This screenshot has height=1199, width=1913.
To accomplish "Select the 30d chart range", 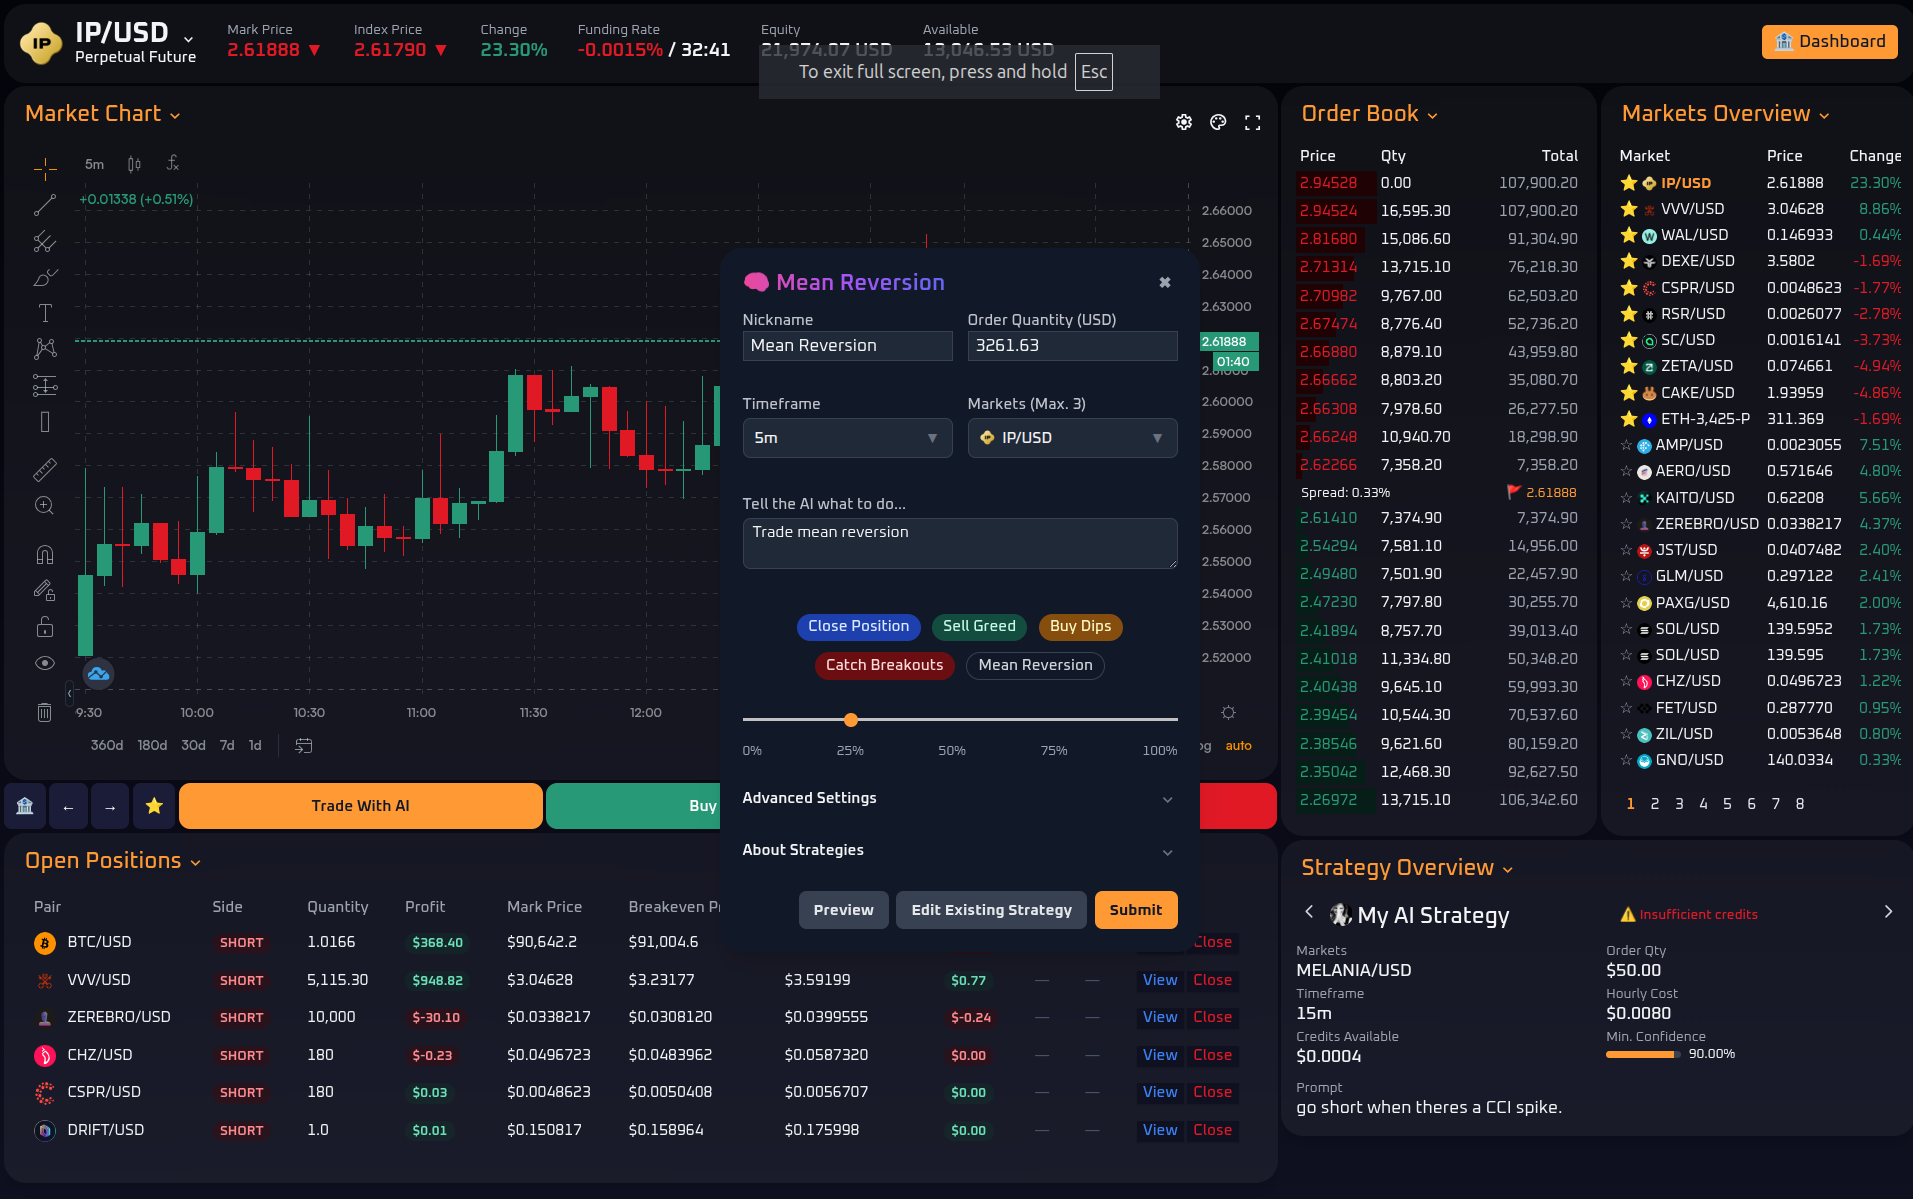I will point(193,745).
